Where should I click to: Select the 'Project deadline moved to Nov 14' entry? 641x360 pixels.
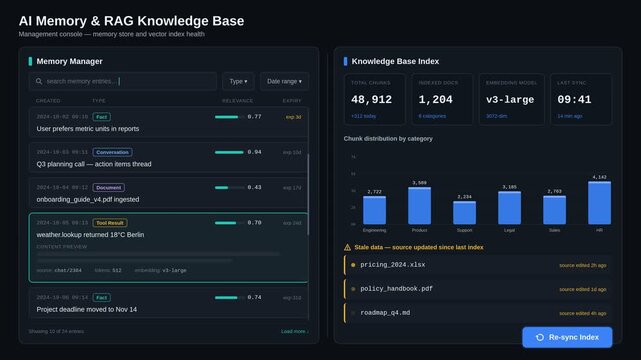[168, 303]
